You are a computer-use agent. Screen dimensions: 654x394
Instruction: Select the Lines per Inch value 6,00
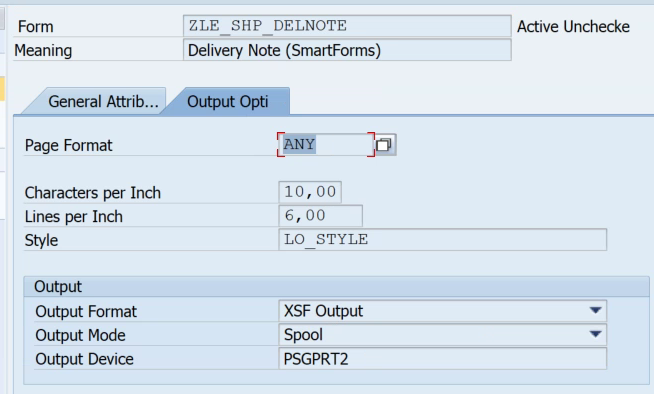pyautogui.click(x=320, y=216)
